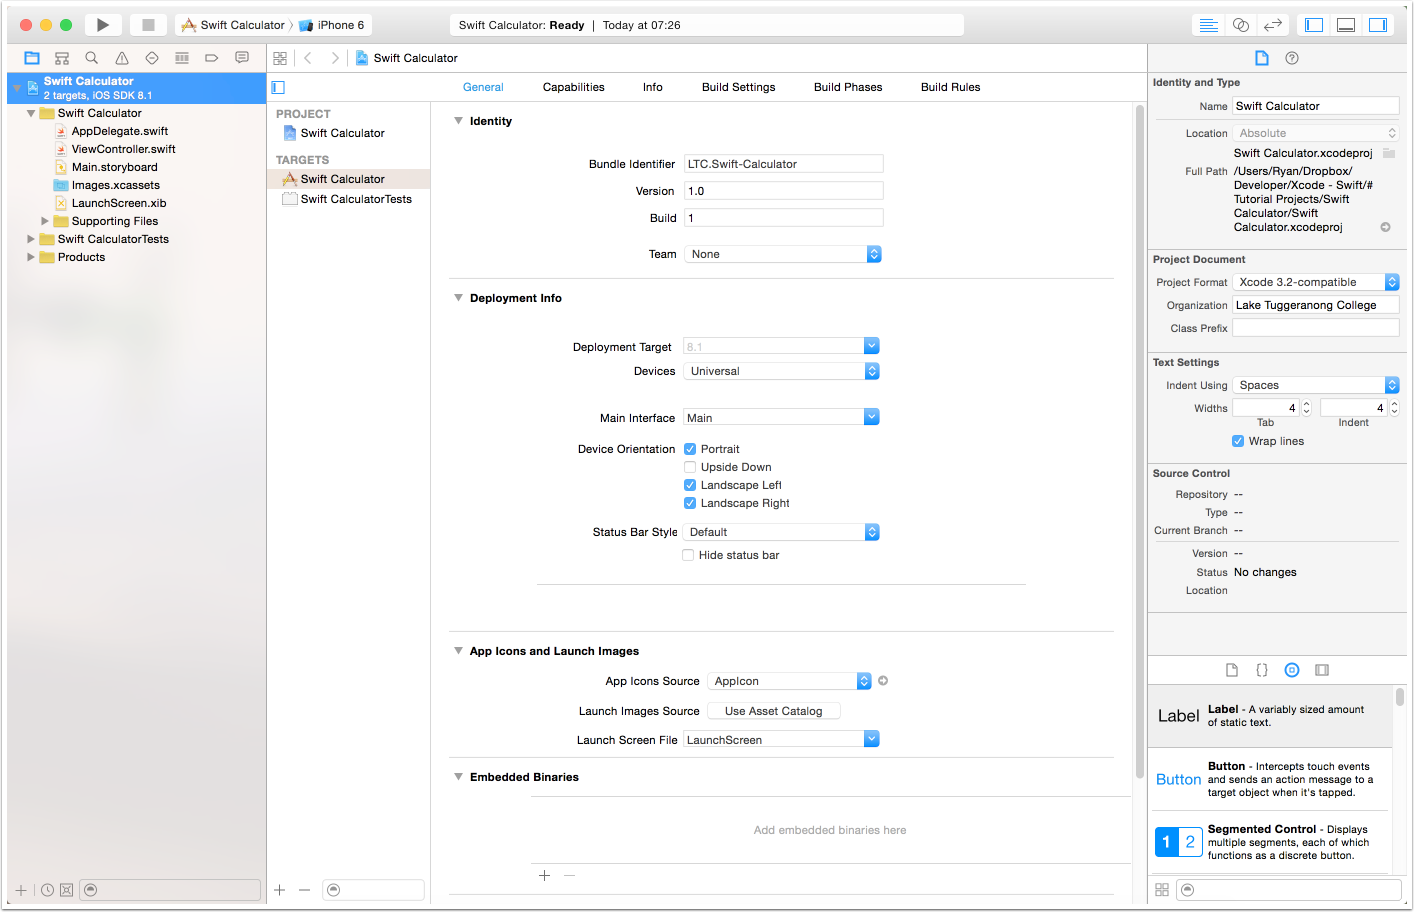Open AppIcon in the asset catalog

[883, 681]
